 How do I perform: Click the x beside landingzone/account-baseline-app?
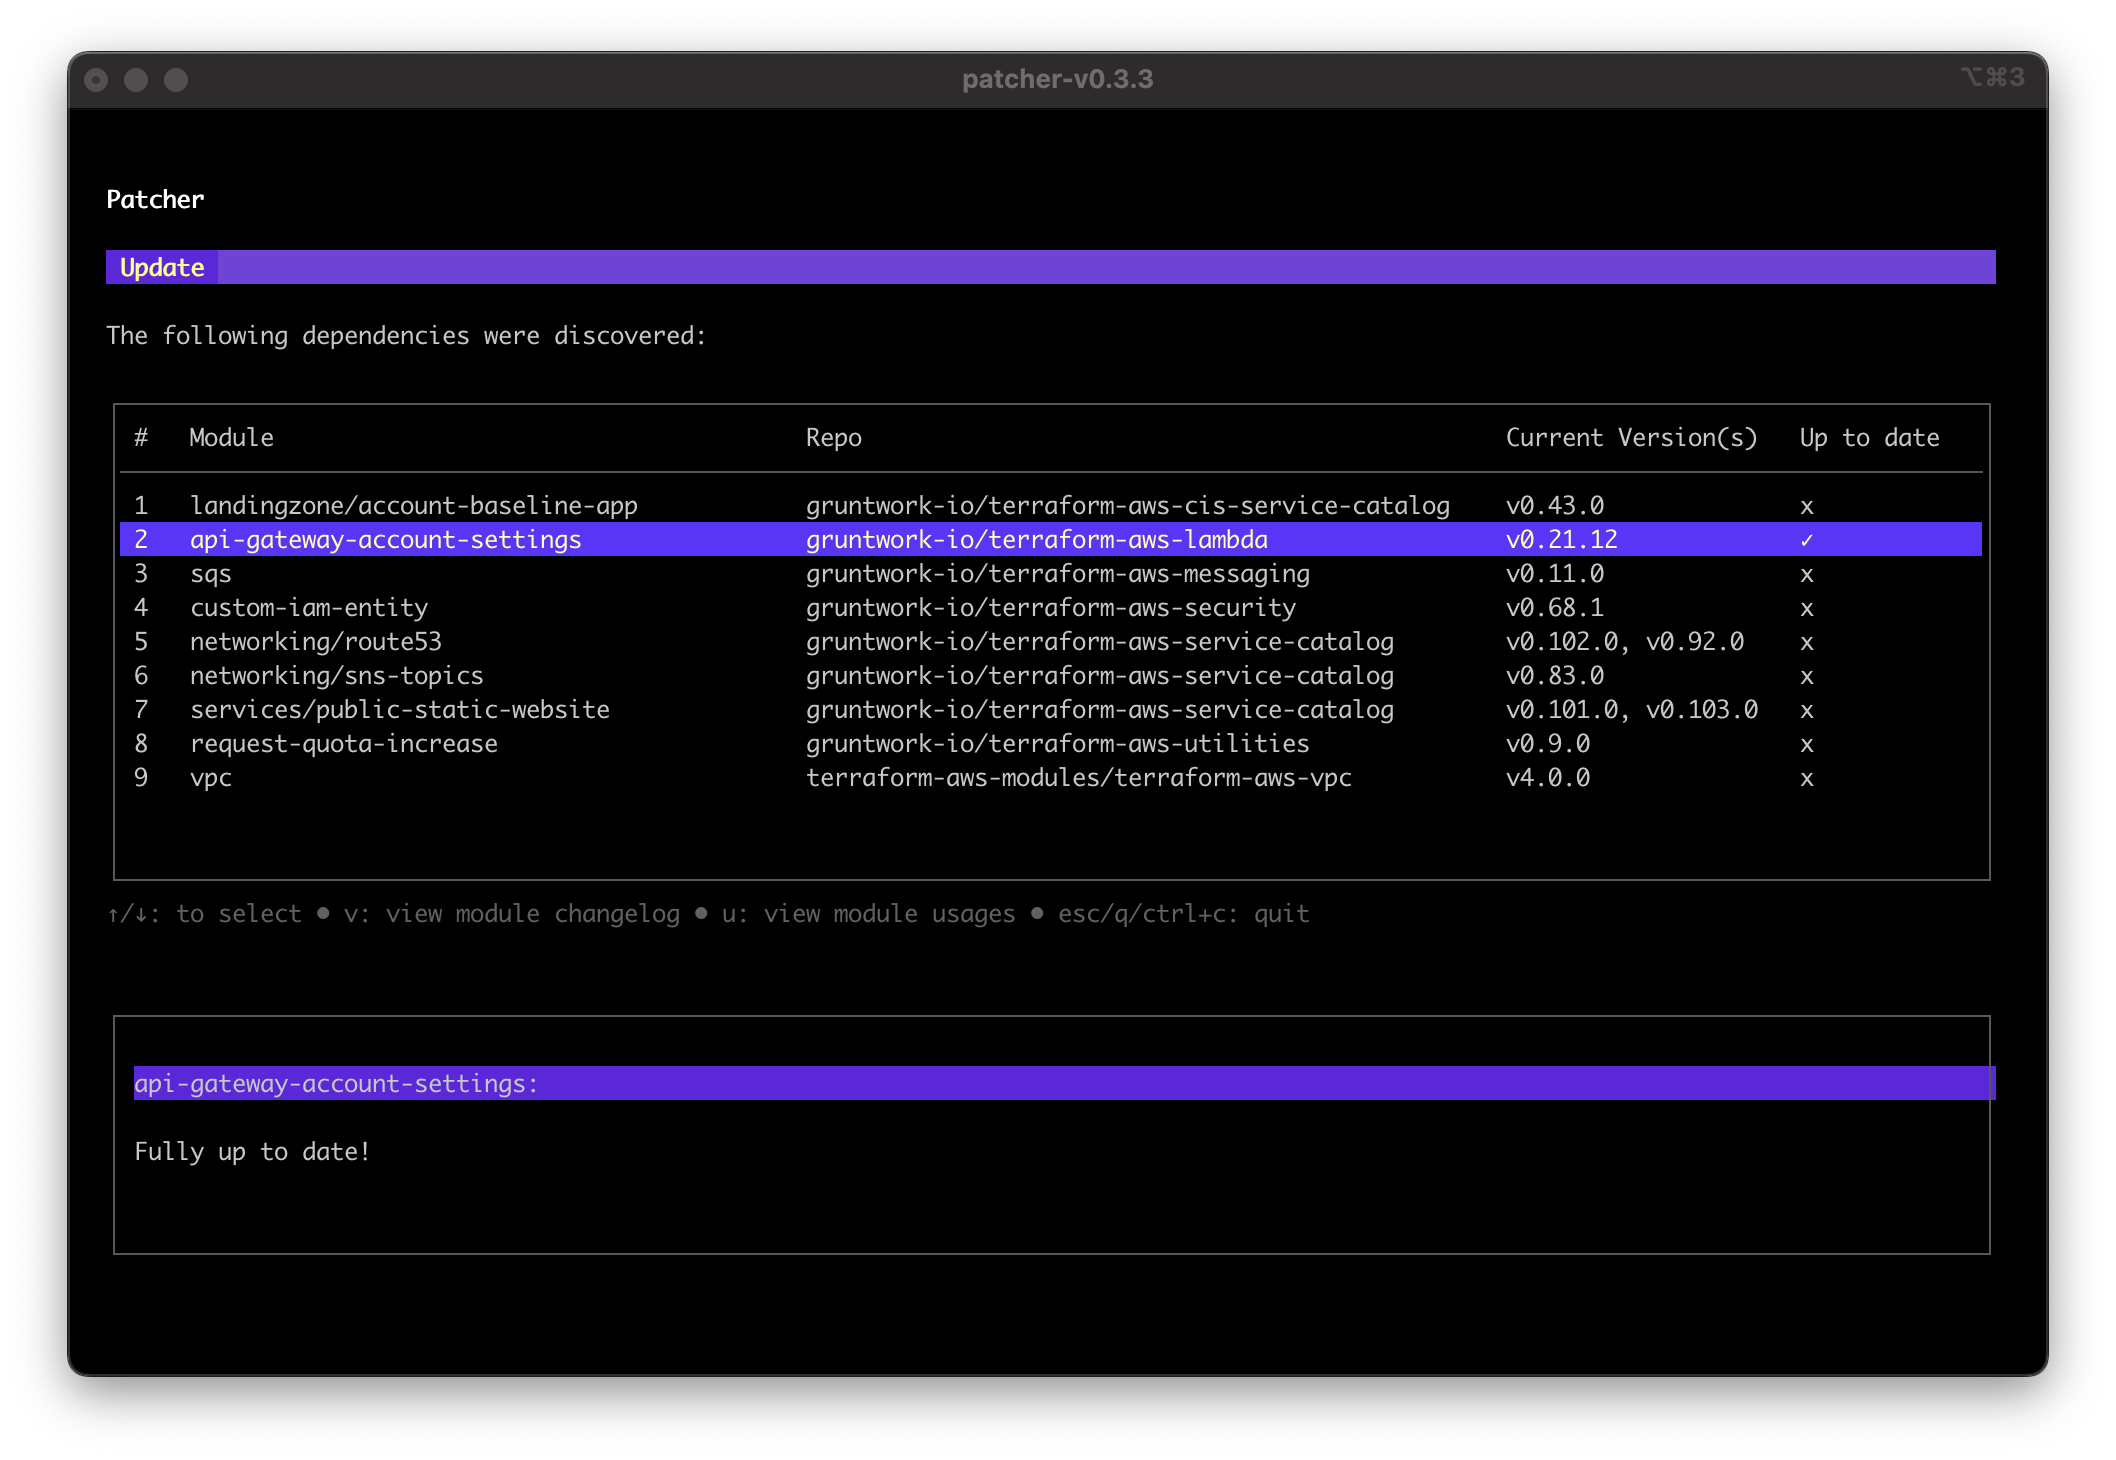[x=1806, y=505]
